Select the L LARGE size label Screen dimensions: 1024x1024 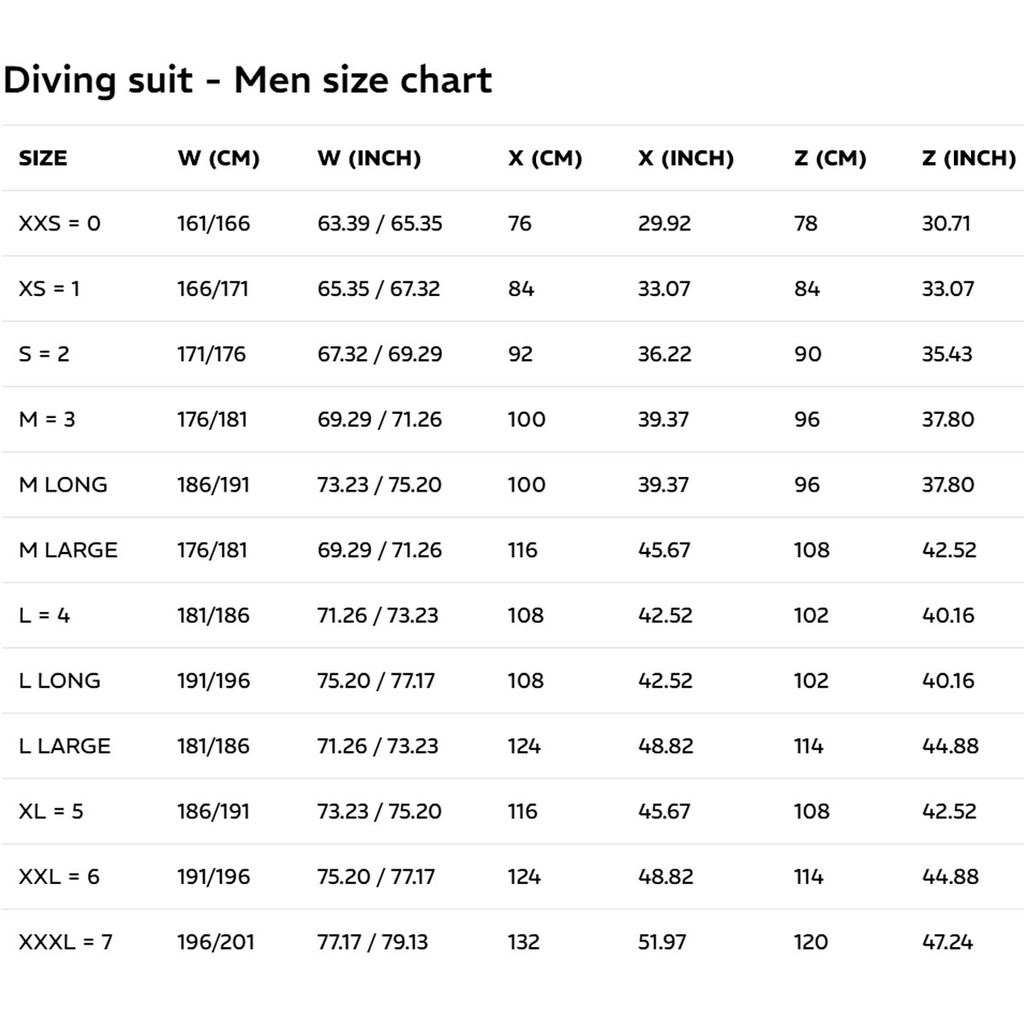pyautogui.click(x=65, y=746)
